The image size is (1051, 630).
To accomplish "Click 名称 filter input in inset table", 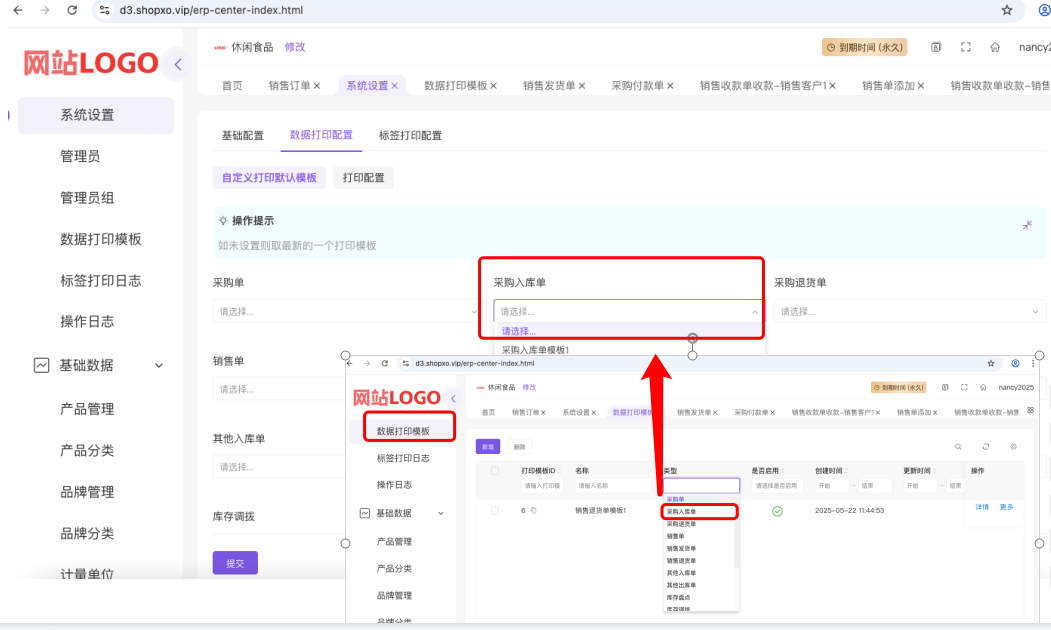I will (613, 485).
